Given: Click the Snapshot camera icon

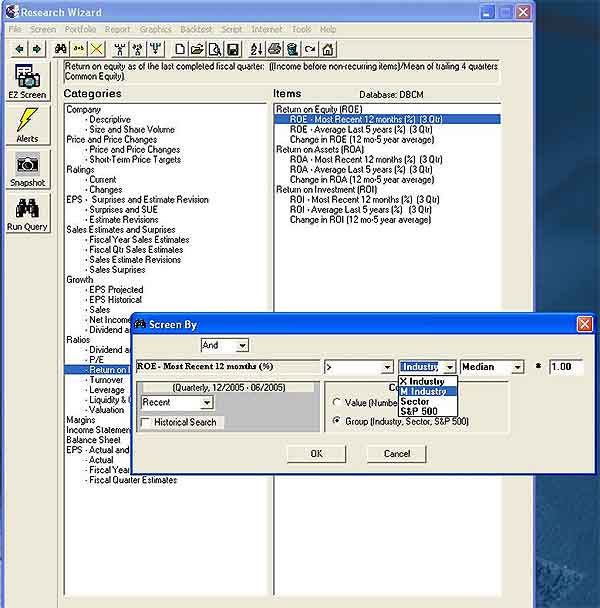Looking at the screenshot, I should (26, 167).
